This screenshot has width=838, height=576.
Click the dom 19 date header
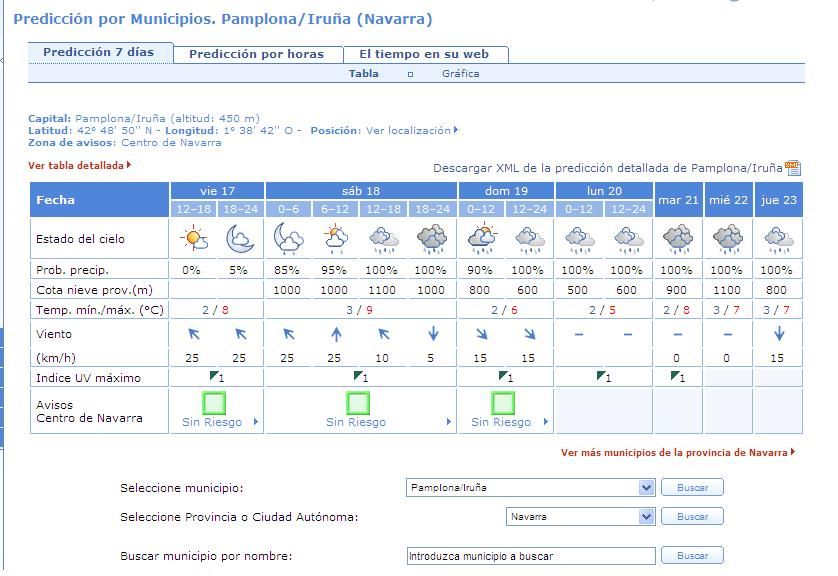pyautogui.click(x=506, y=191)
